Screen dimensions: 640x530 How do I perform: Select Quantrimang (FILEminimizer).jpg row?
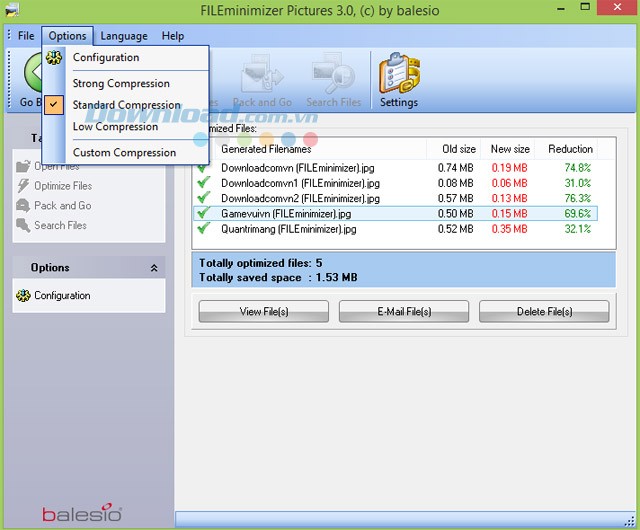pos(395,229)
